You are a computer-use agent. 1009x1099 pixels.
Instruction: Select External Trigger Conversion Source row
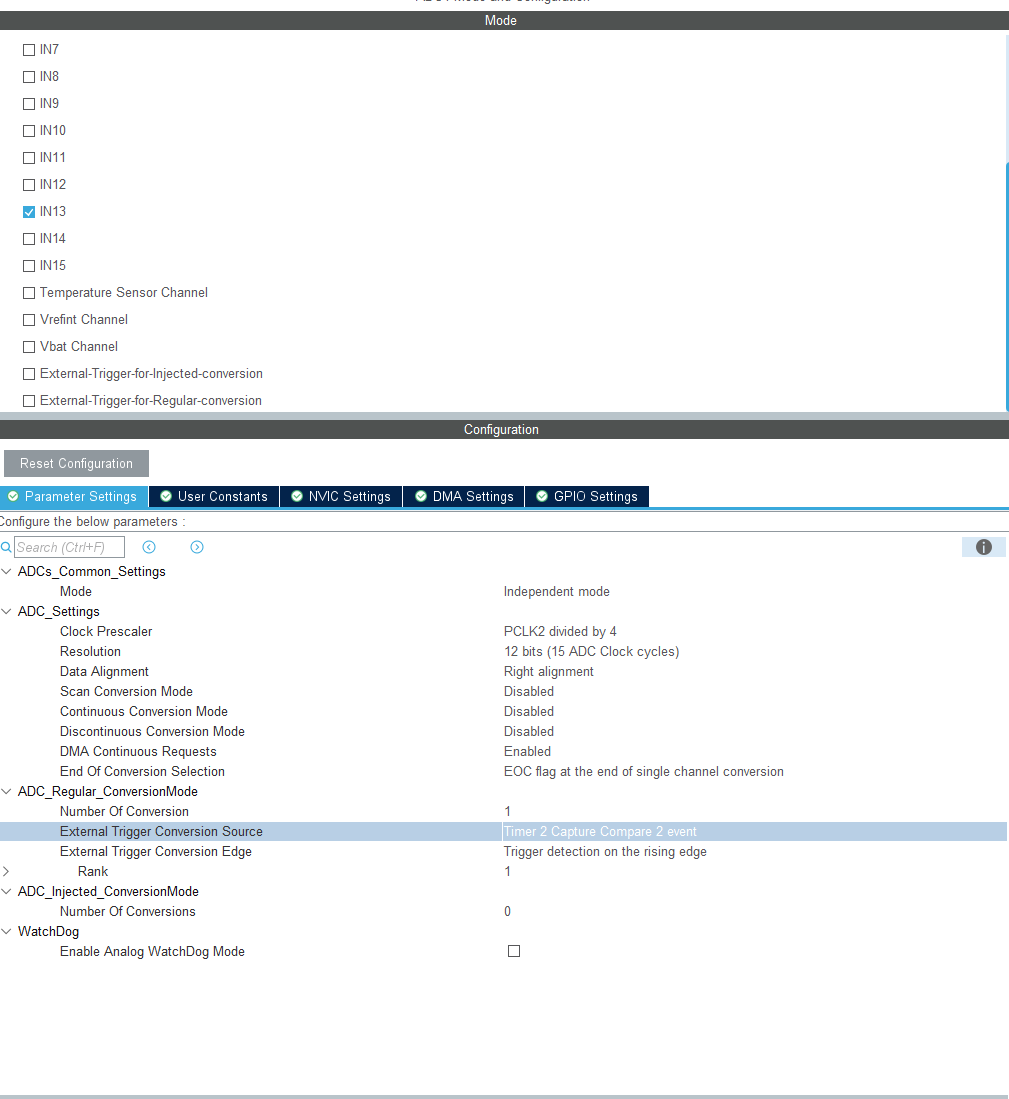coord(503,831)
